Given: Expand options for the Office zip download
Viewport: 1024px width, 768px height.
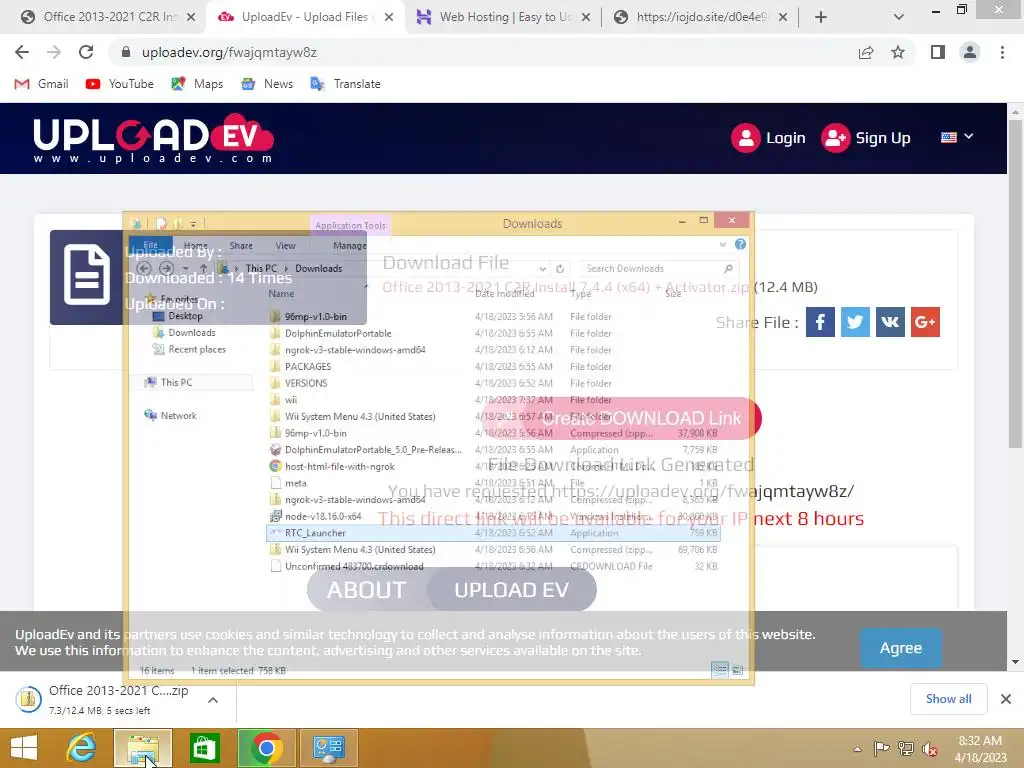Looking at the screenshot, I should pyautogui.click(x=213, y=700).
